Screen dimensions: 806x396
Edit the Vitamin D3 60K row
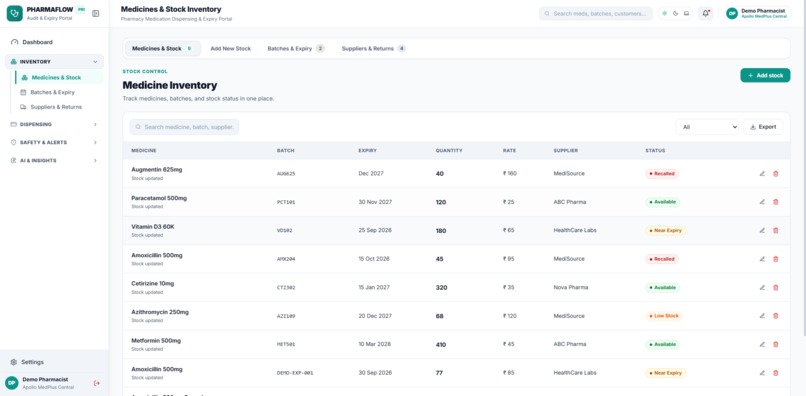pos(762,230)
